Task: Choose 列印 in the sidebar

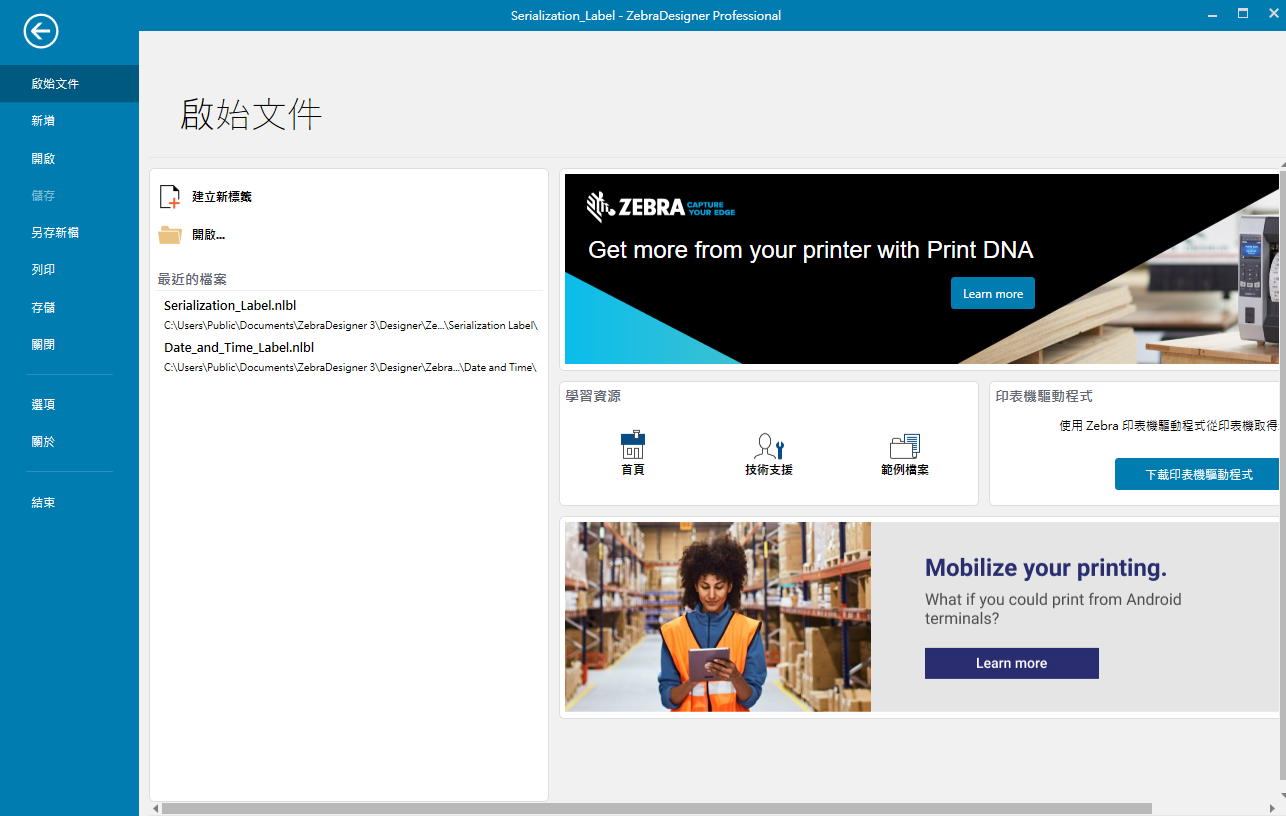Action: [69, 270]
